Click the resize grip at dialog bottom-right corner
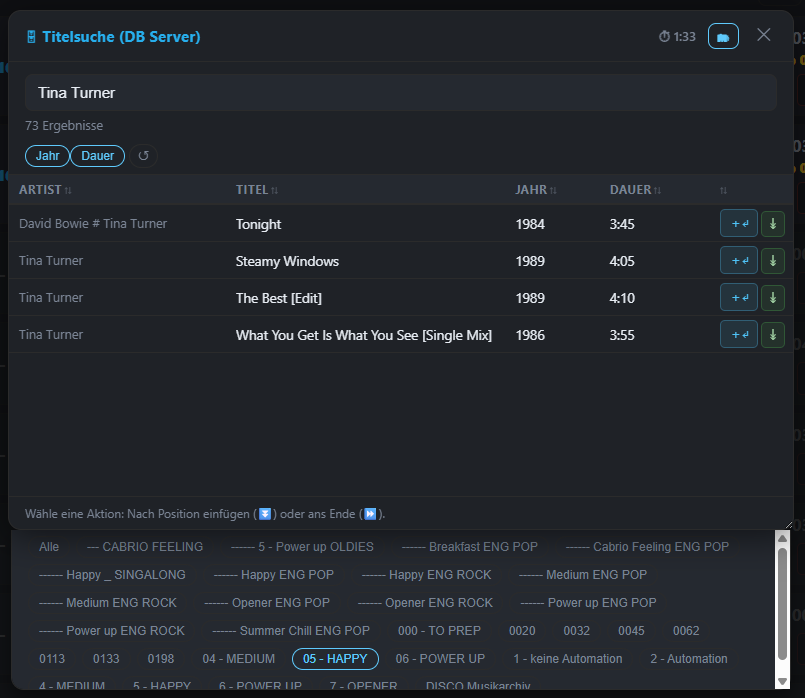The height and width of the screenshot is (698, 805). tap(789, 525)
